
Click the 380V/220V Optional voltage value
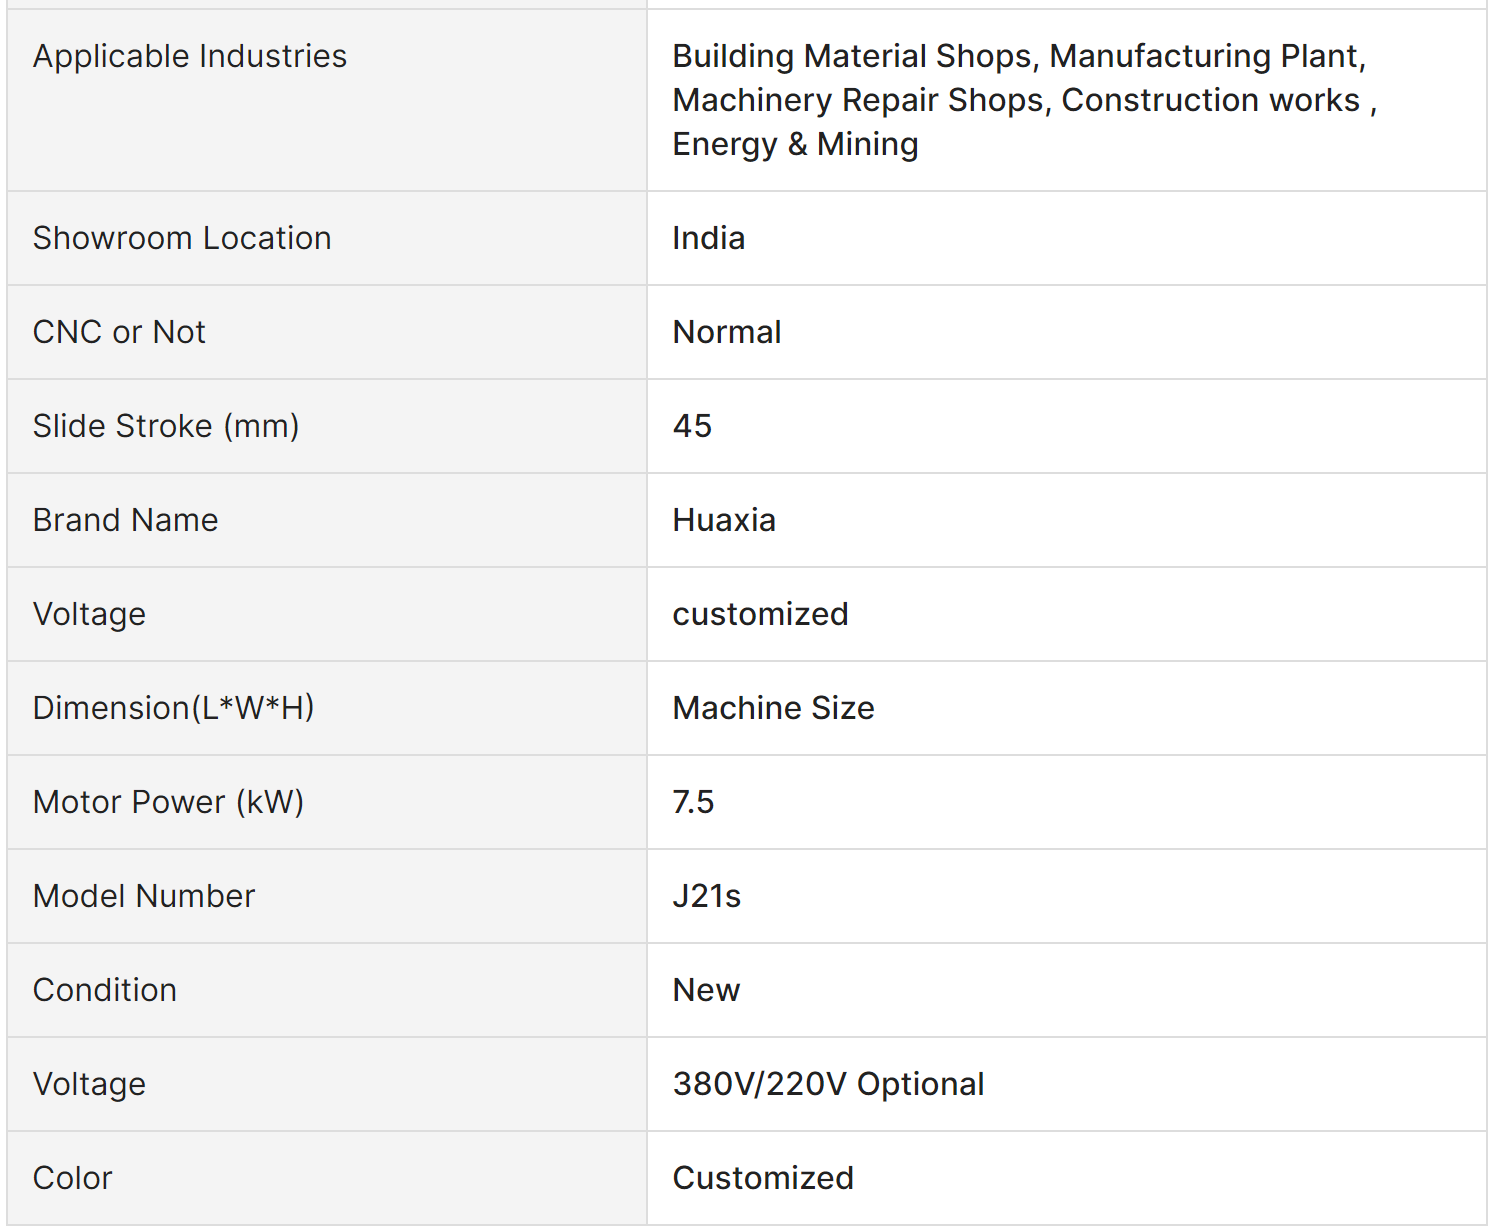(828, 1084)
